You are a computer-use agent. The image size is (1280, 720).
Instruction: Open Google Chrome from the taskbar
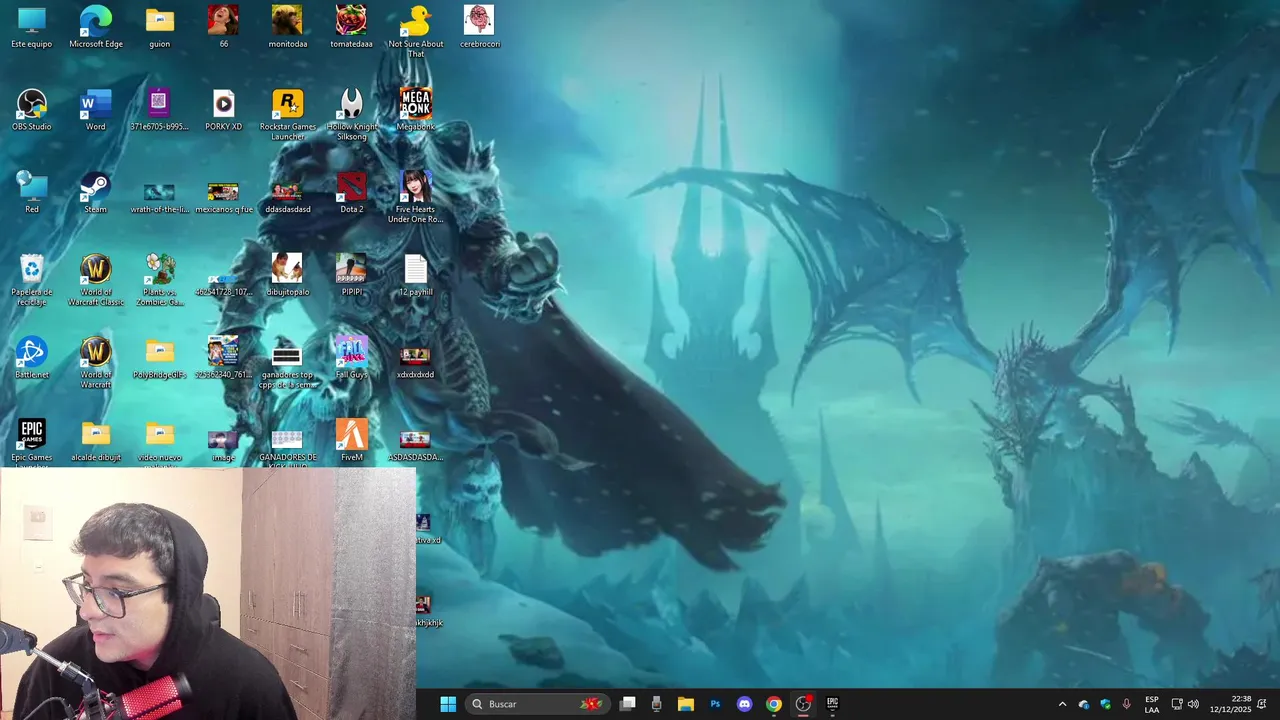[774, 704]
